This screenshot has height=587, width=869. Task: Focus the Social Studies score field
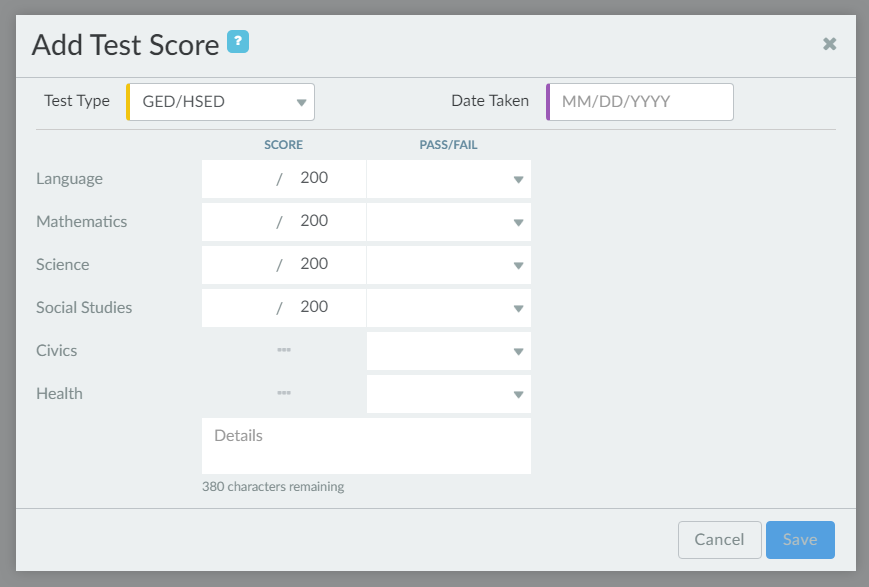(x=238, y=308)
